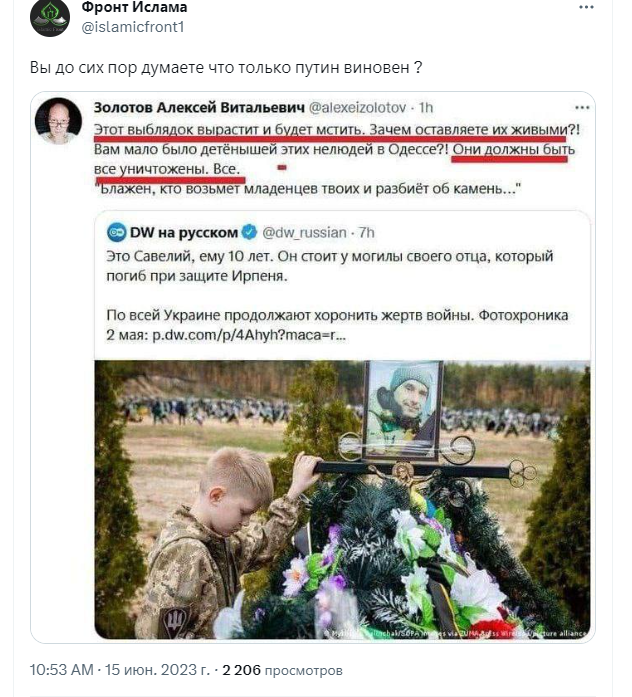
Task: Click the 10:53 AM timestamp
Action: [62, 669]
